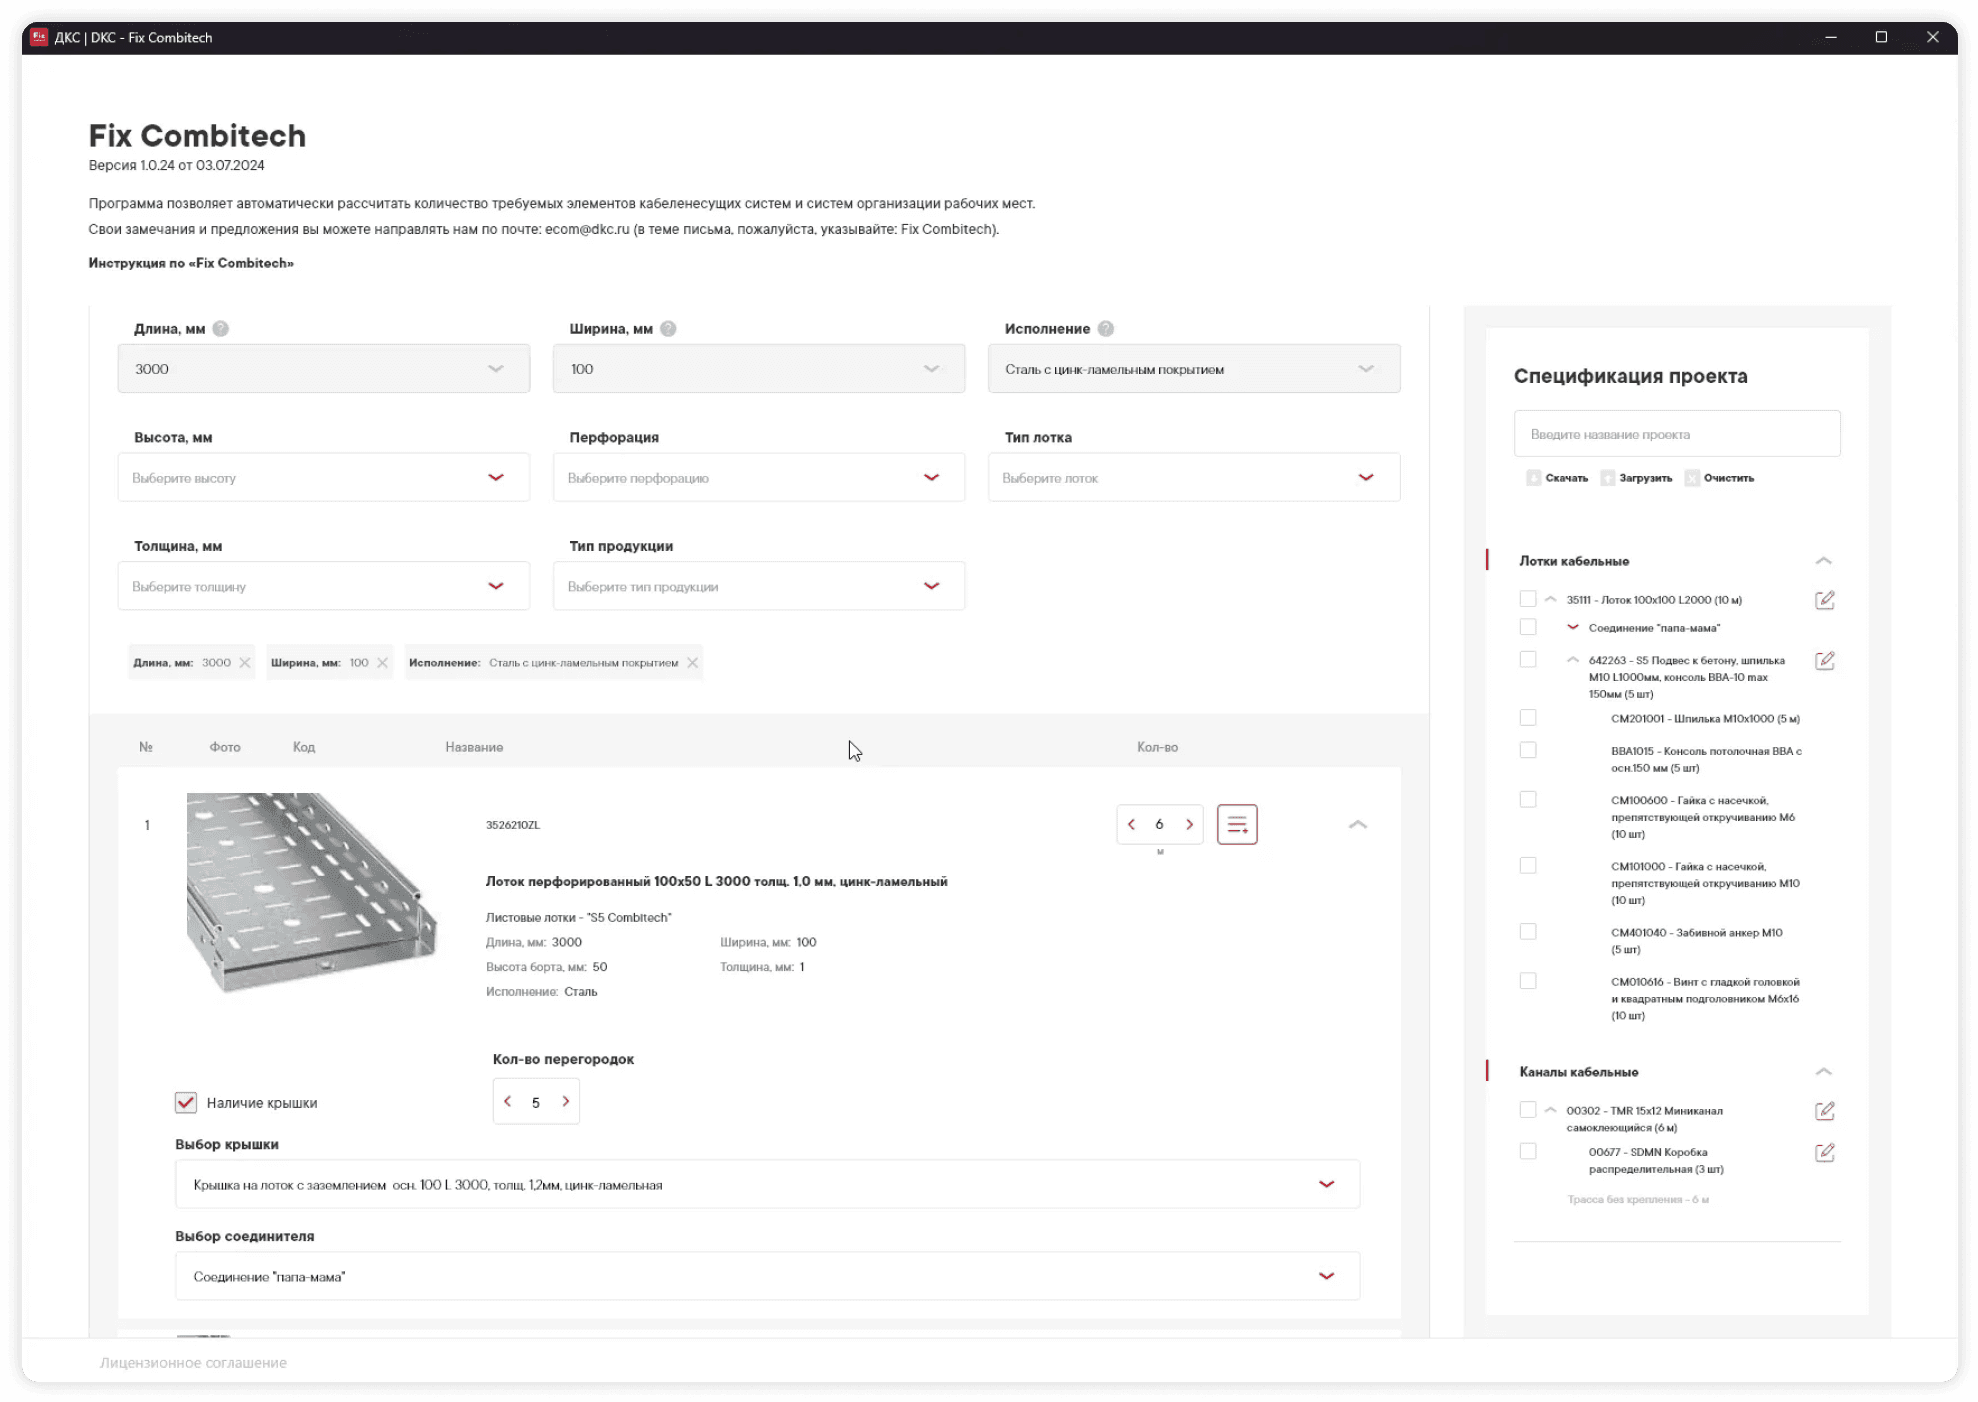Viewport: 1978px width, 1402px height.
Task: Click the DKC app icon in title bar
Action: click(x=39, y=37)
